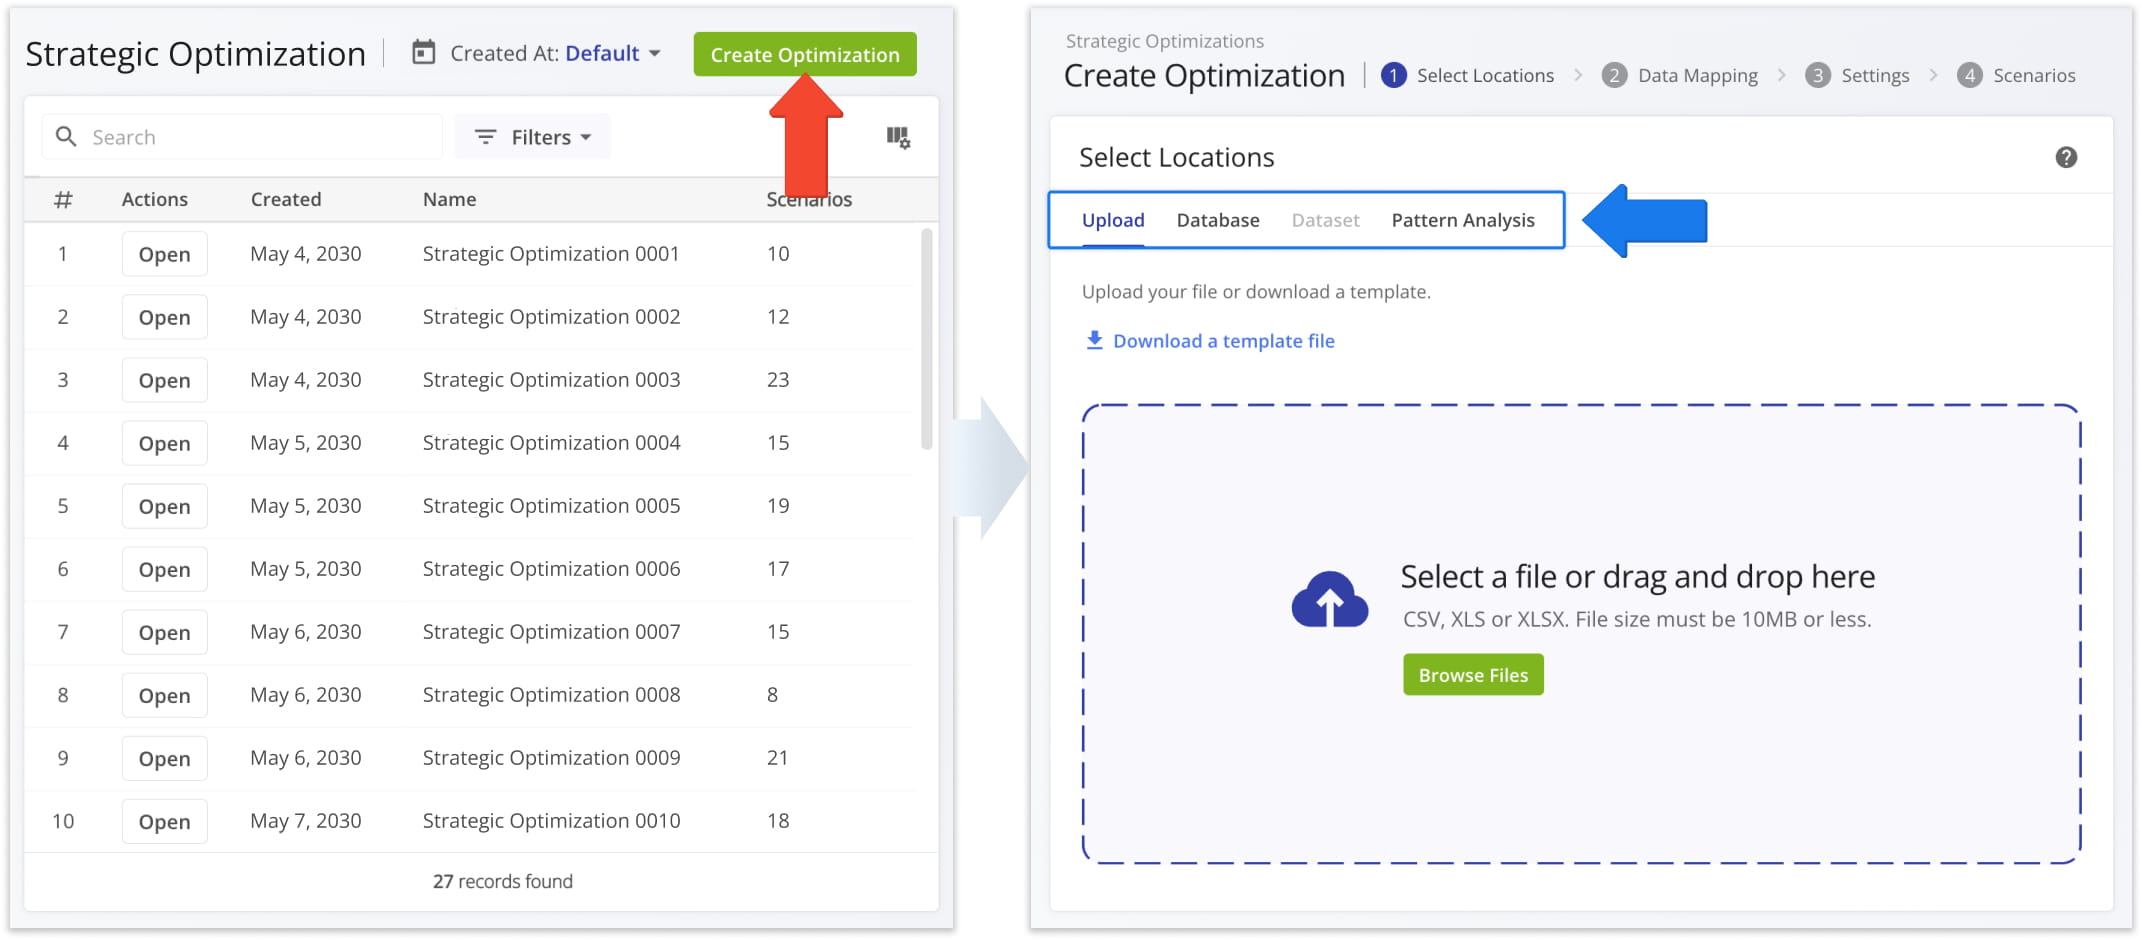Viewport: 2142px width, 940px height.
Task: Click the table's vertical scrollbar
Action: point(926,340)
